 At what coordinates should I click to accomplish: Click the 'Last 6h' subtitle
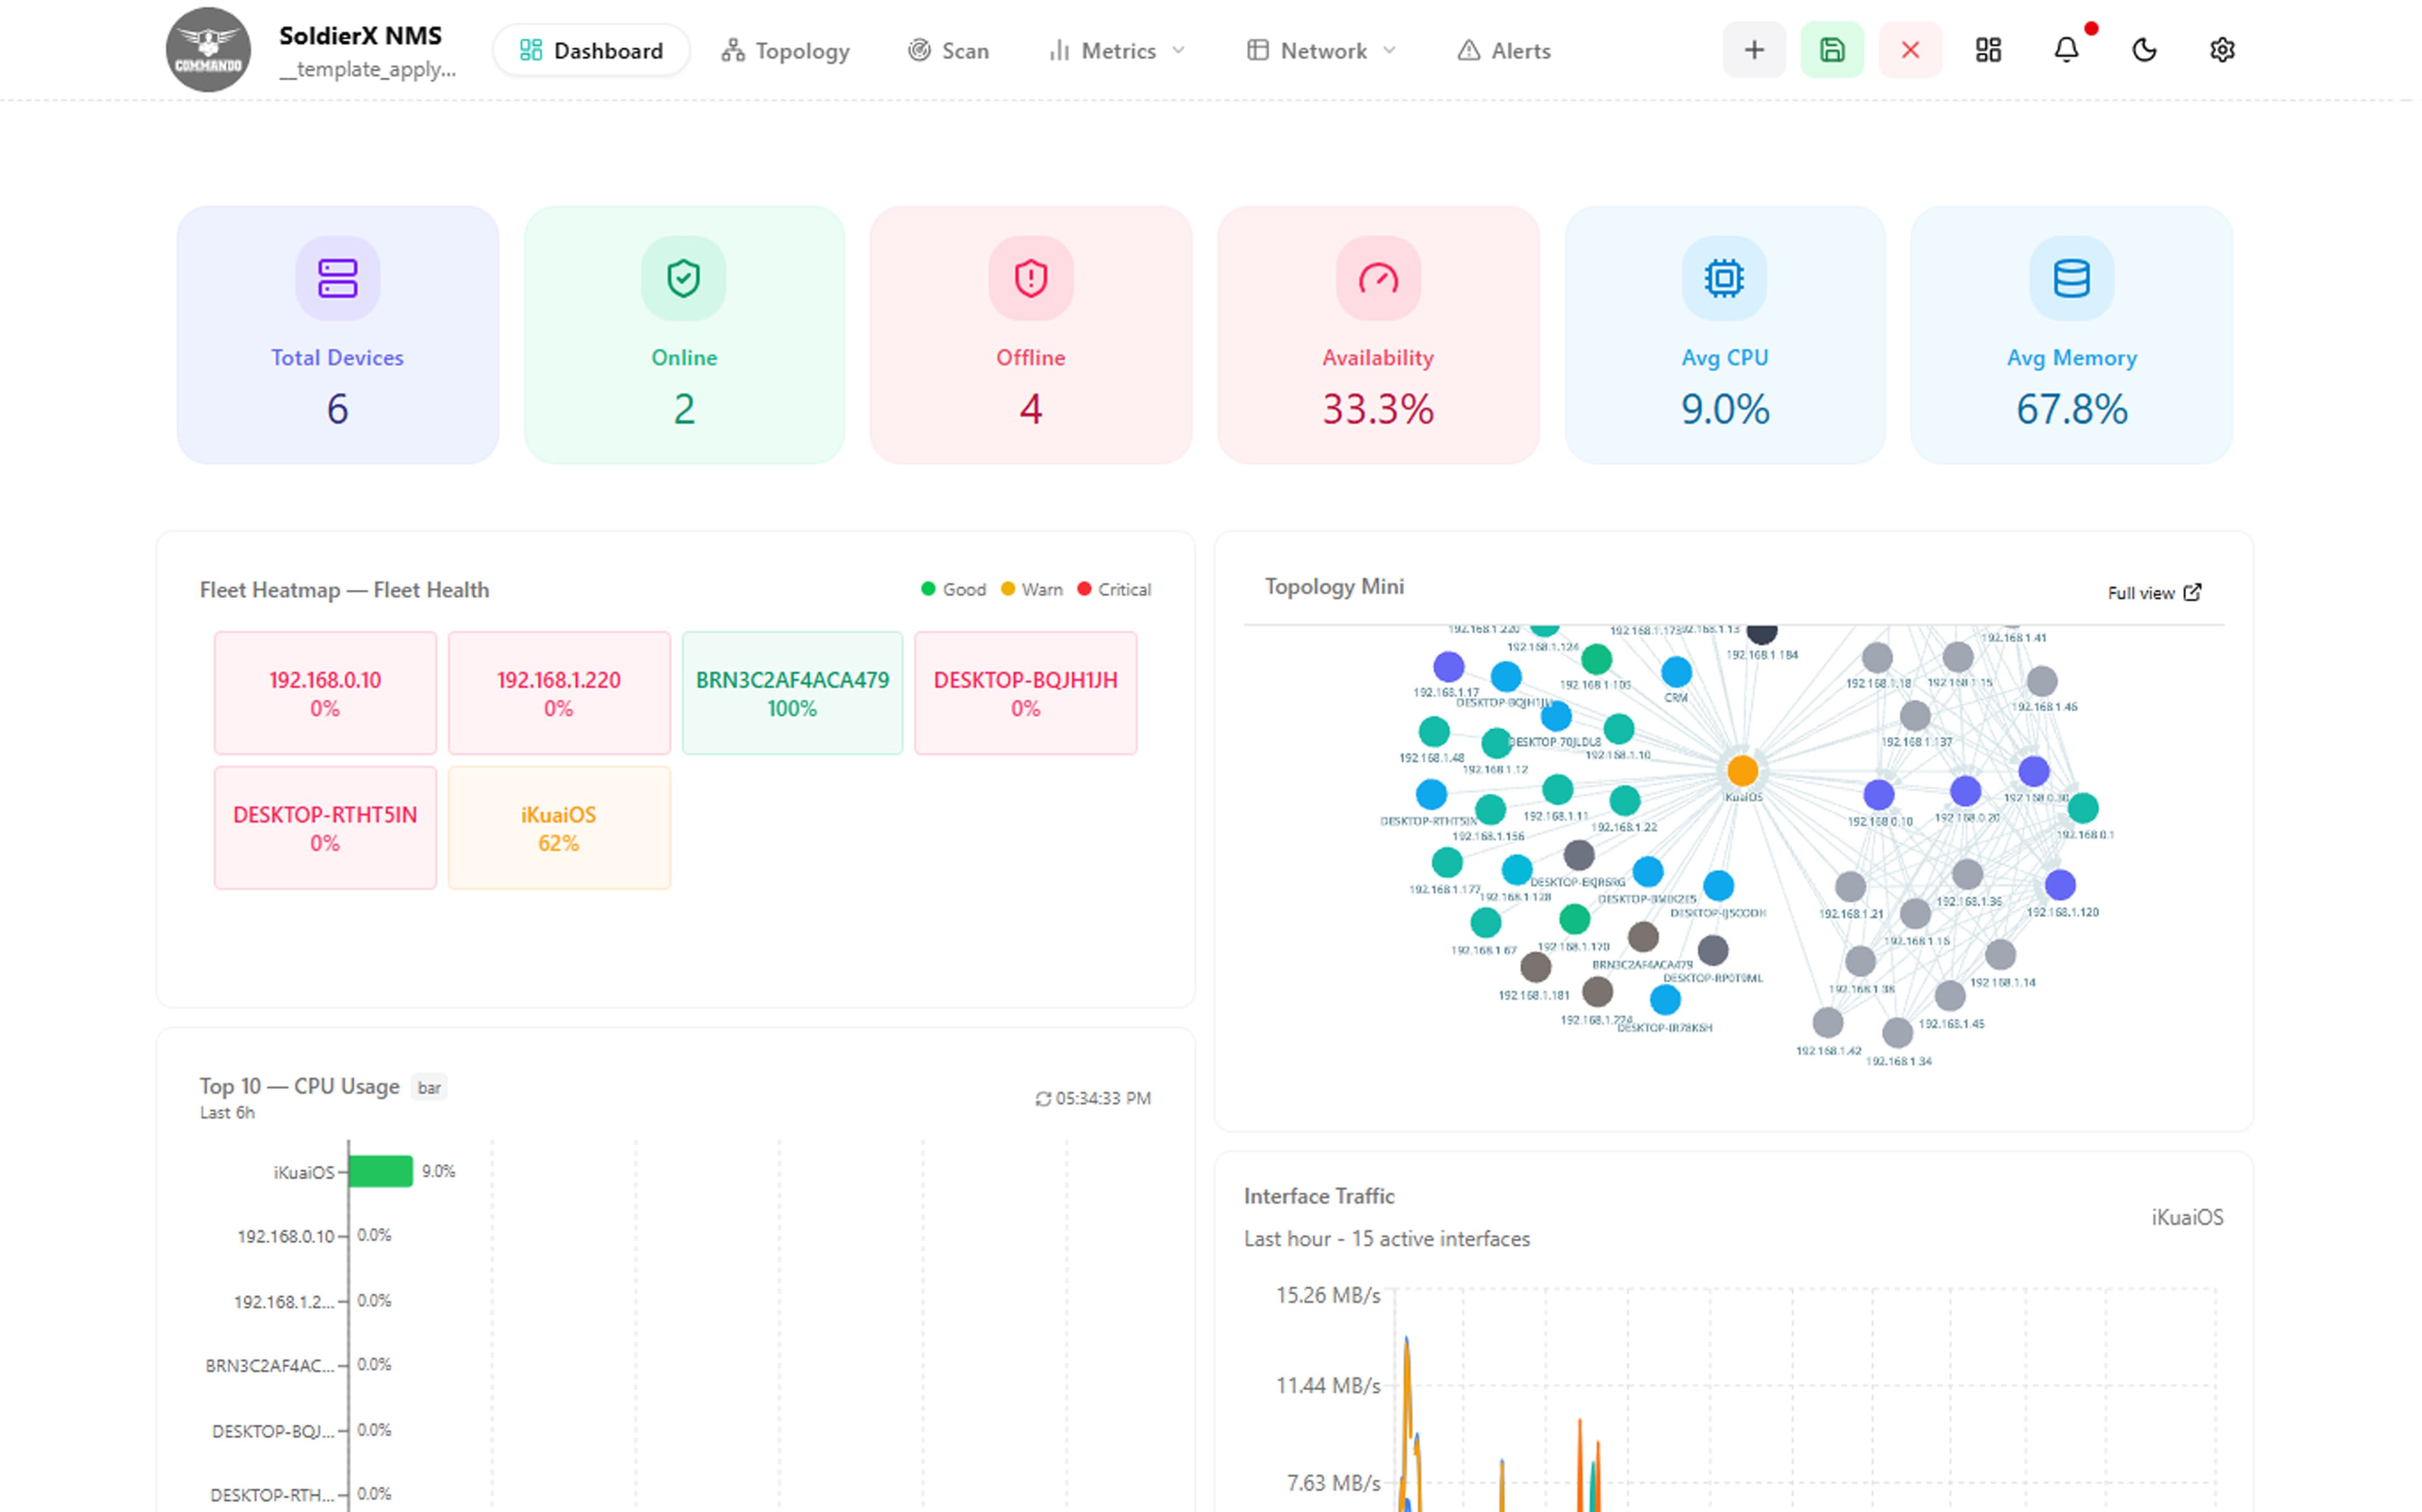[x=227, y=1113]
